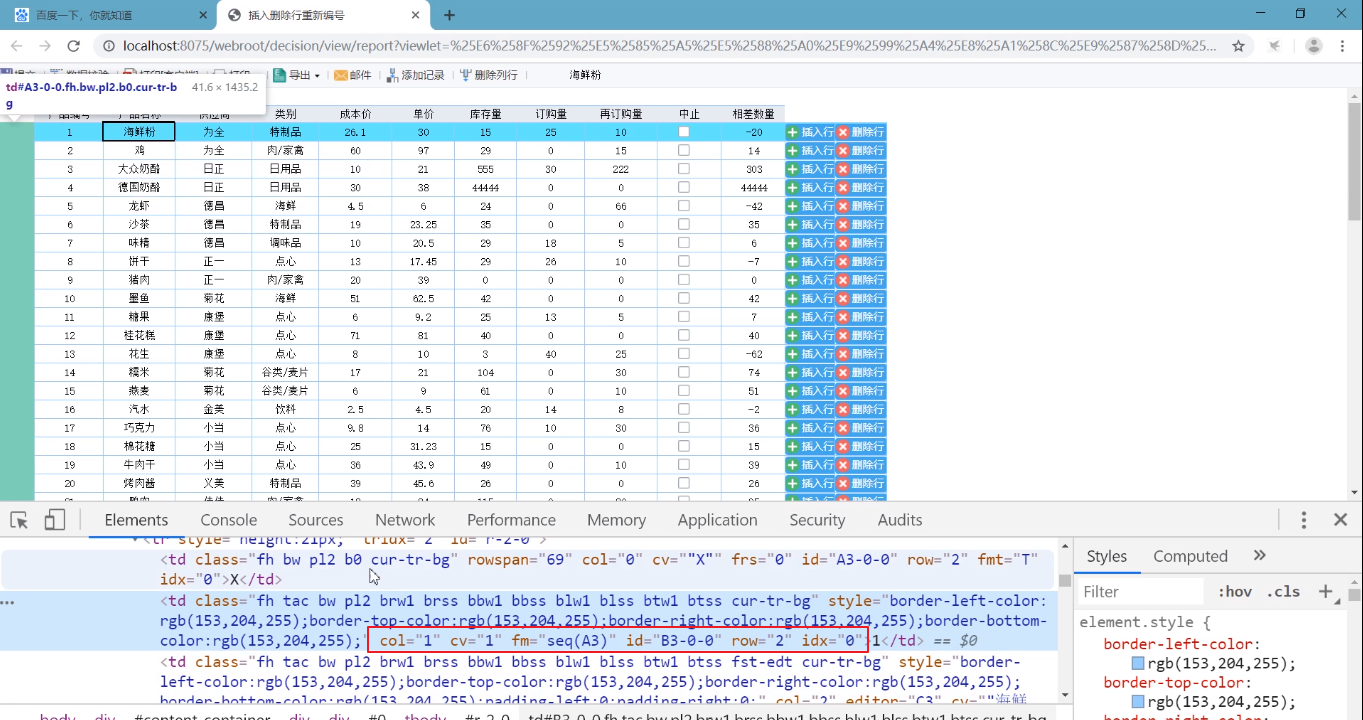
Task: Open the Computed styles tab
Action: pyautogui.click(x=1190, y=556)
